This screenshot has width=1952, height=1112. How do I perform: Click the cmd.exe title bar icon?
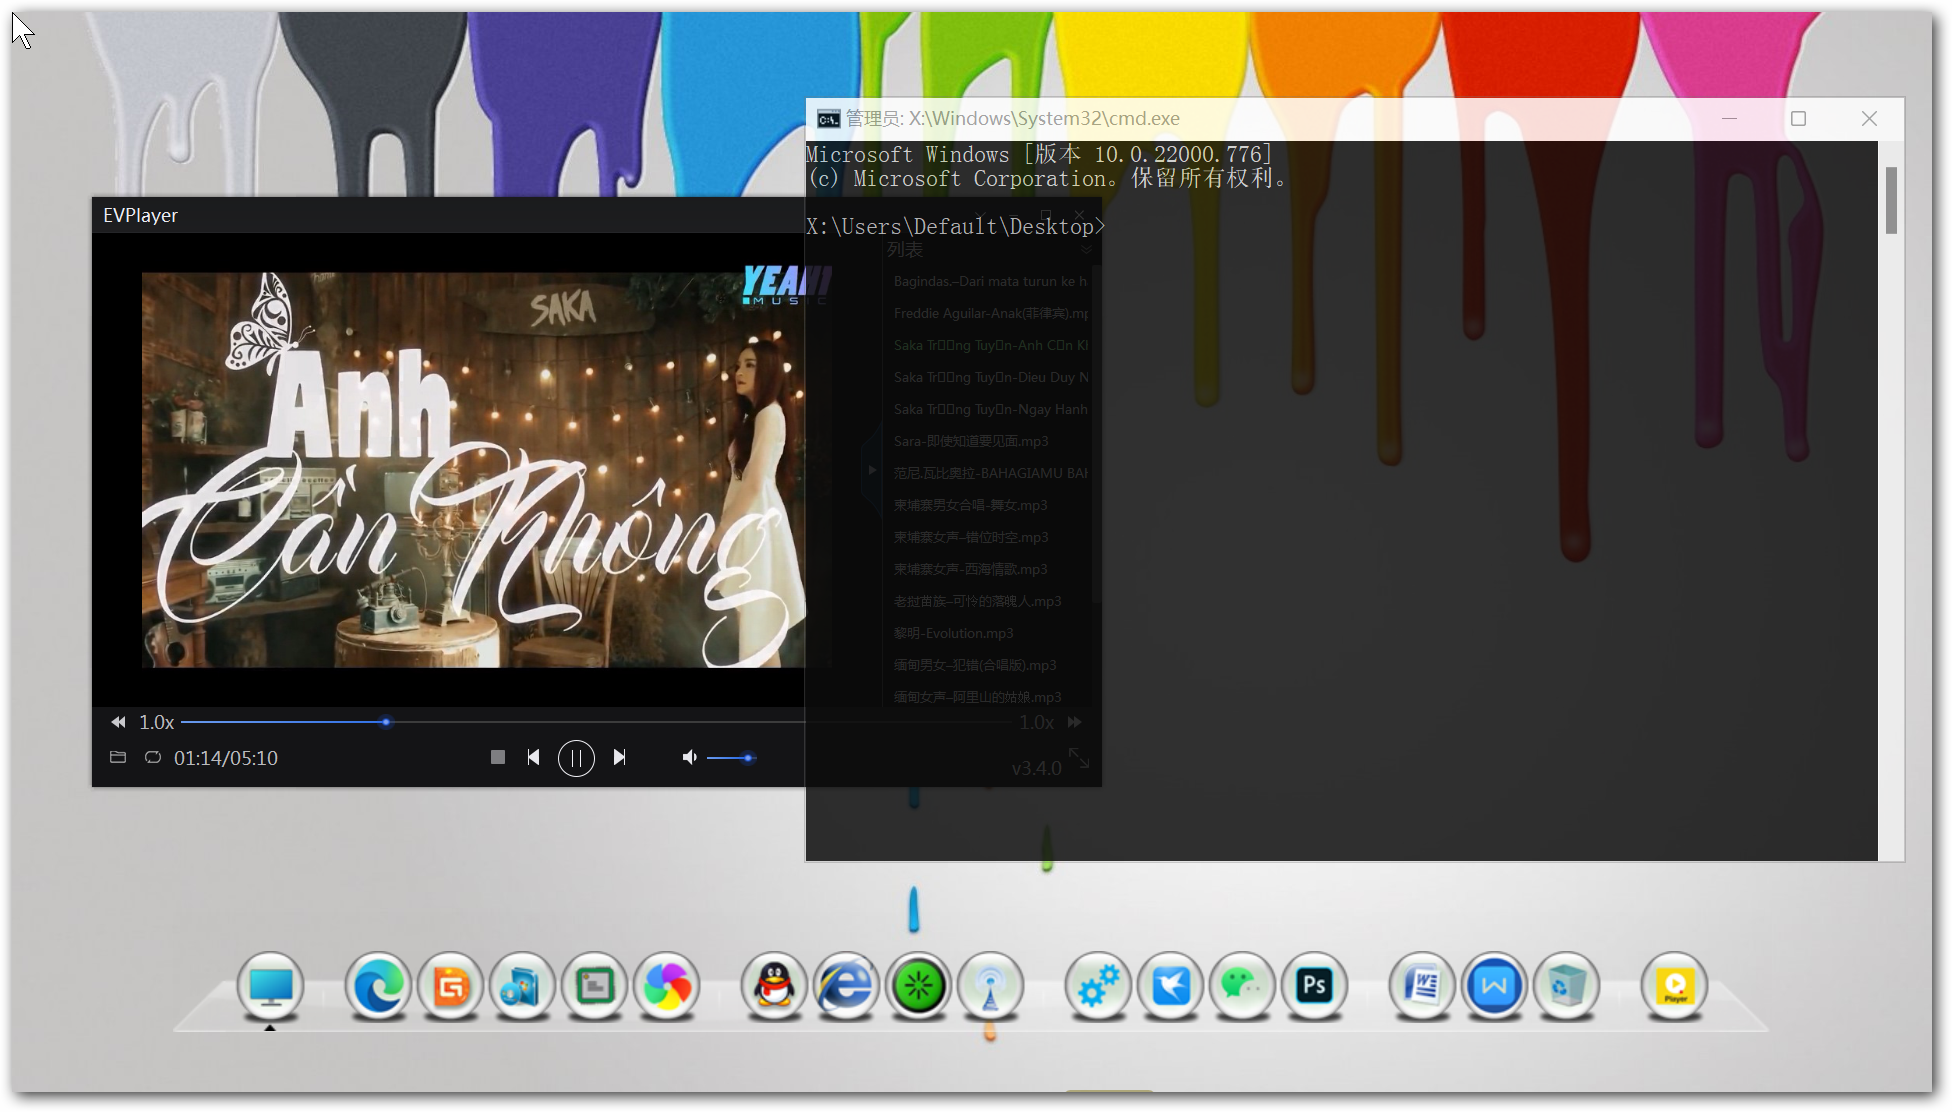828,119
